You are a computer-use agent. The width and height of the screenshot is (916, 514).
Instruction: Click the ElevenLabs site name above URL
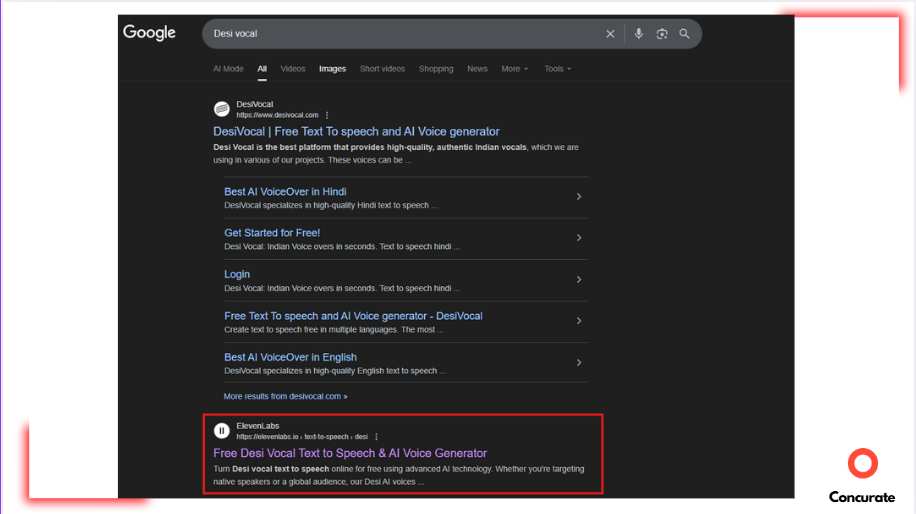point(258,426)
